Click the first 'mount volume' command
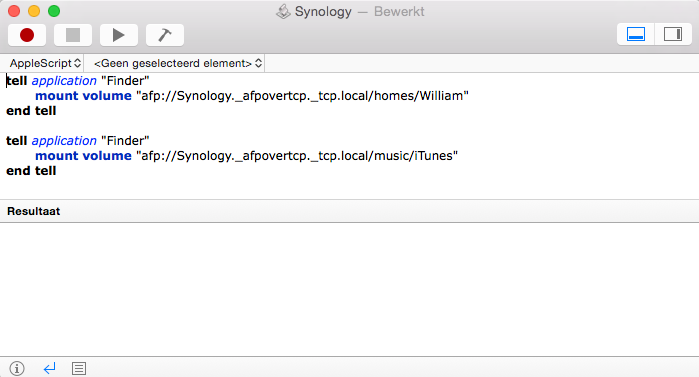This screenshot has width=699, height=377. tap(83, 96)
